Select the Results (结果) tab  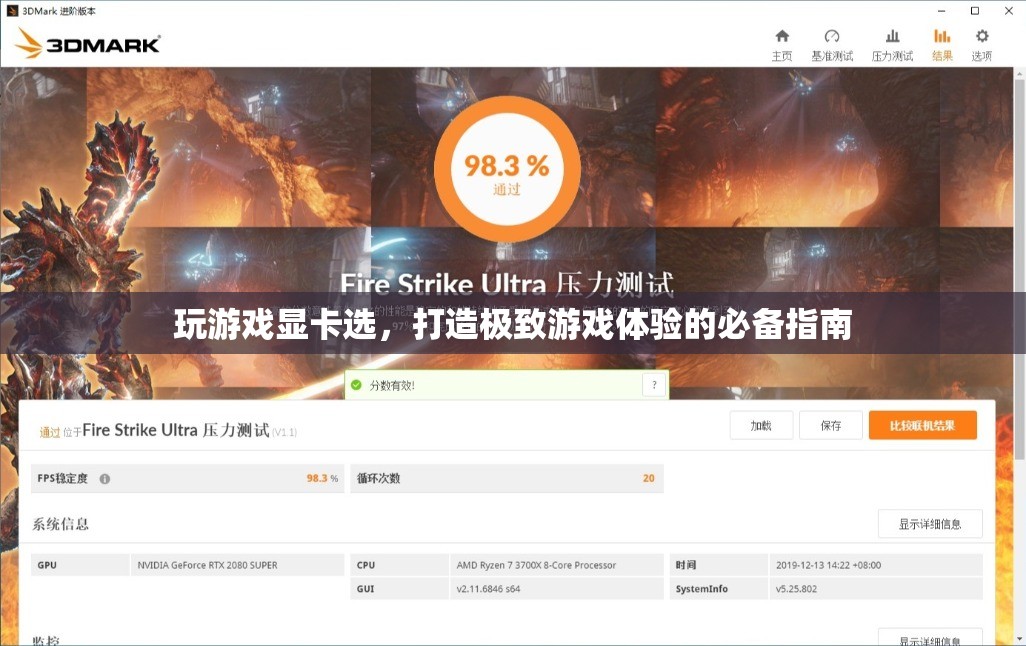942,45
